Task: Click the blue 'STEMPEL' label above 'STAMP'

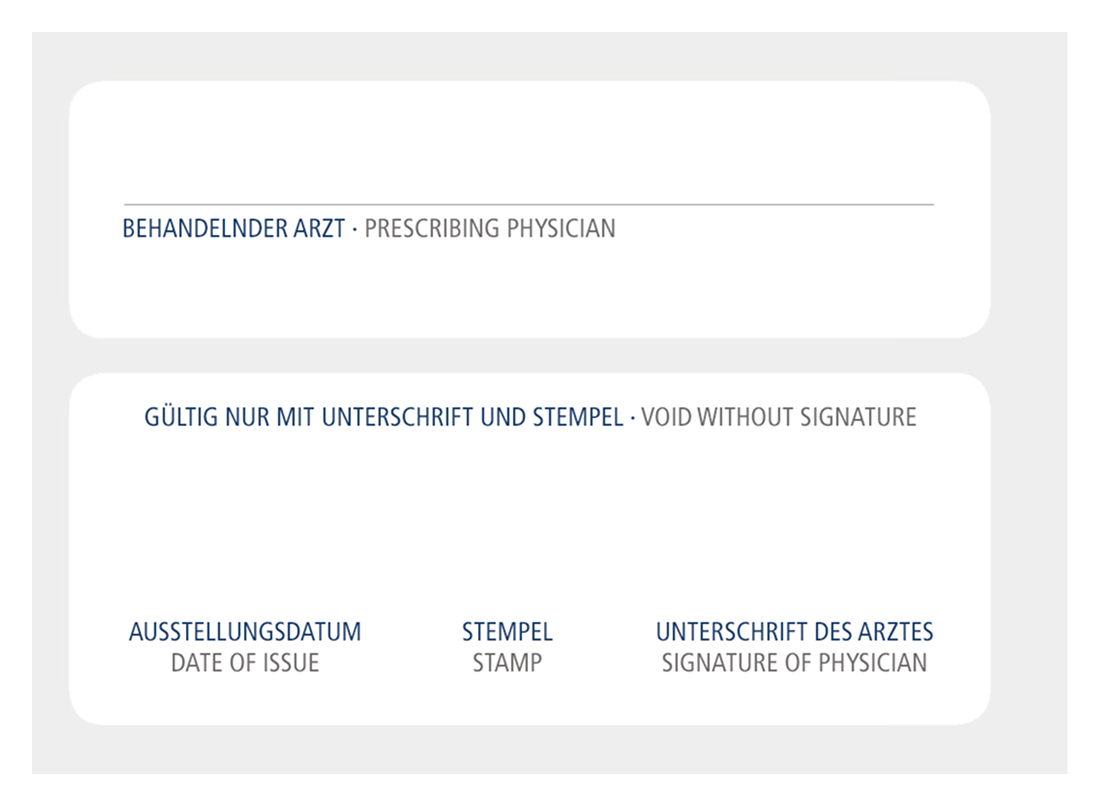Action: (507, 632)
